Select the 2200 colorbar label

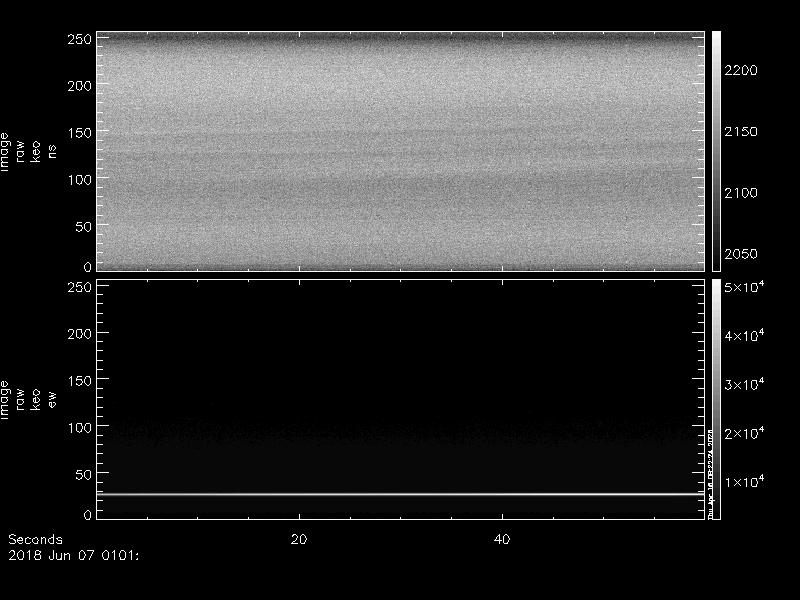click(x=743, y=71)
